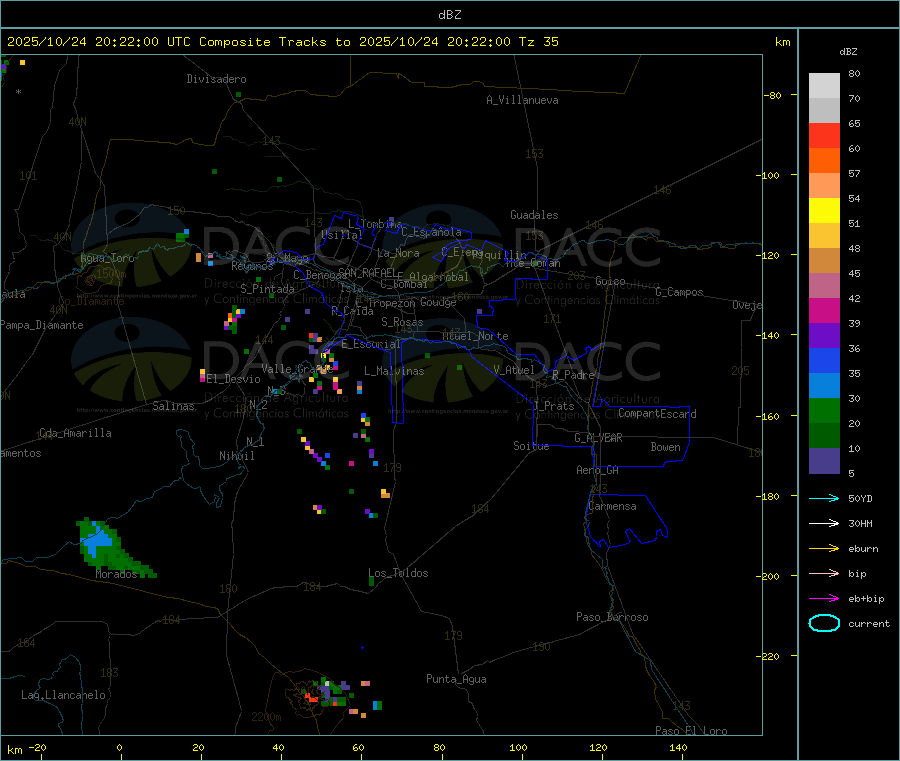Click the R_Padre map label
Screen dimensions: 900x761
(573, 375)
